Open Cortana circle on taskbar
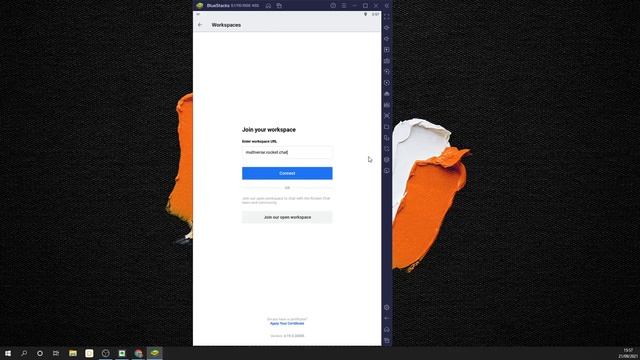Screen dimensions: 640x360 point(40,353)
